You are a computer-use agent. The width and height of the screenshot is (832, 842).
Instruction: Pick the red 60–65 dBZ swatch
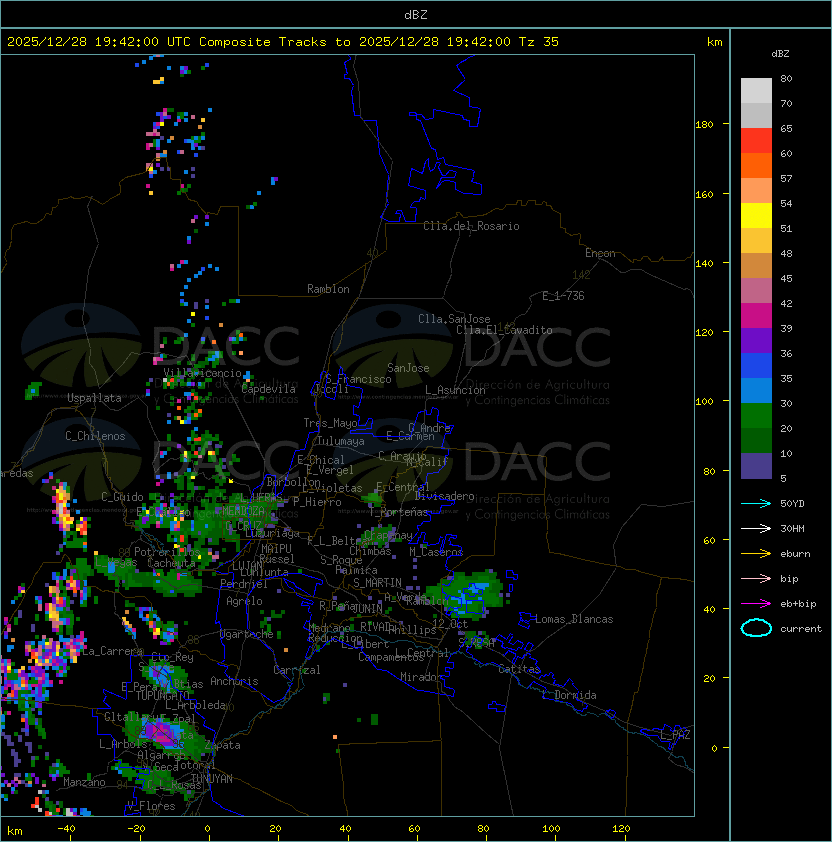pyautogui.click(x=756, y=141)
